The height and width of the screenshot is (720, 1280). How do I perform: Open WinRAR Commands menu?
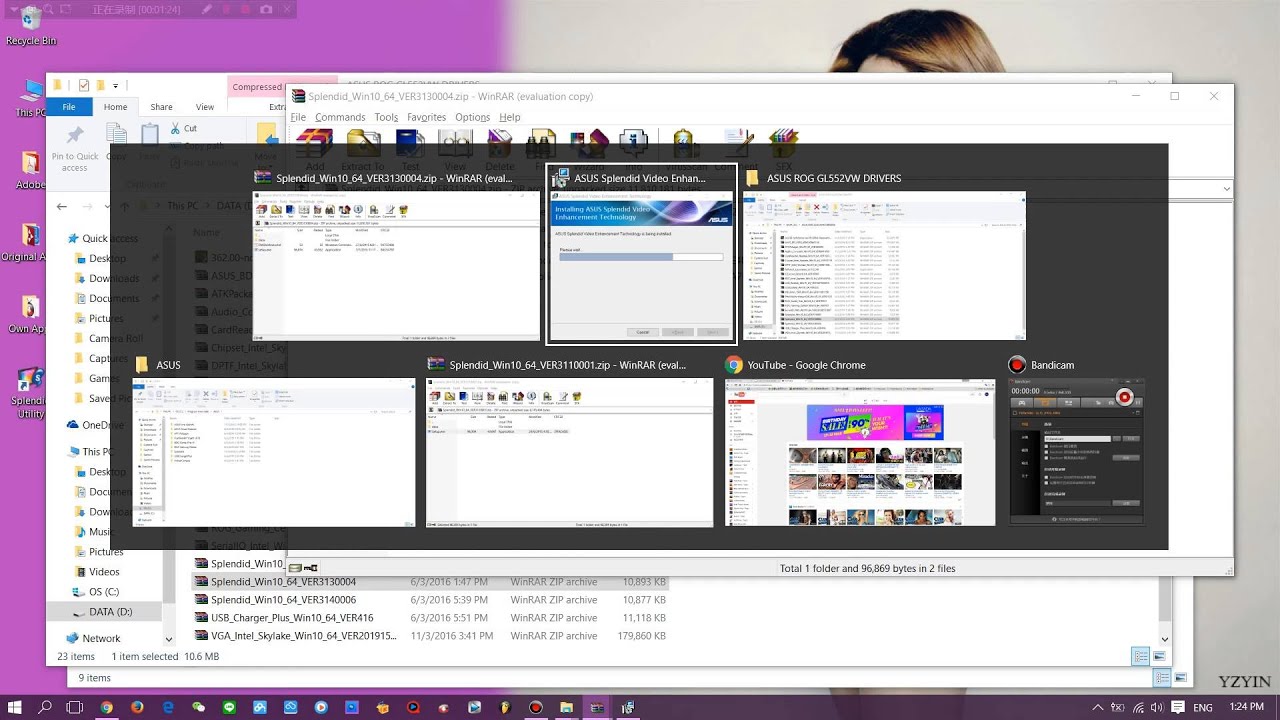[340, 117]
